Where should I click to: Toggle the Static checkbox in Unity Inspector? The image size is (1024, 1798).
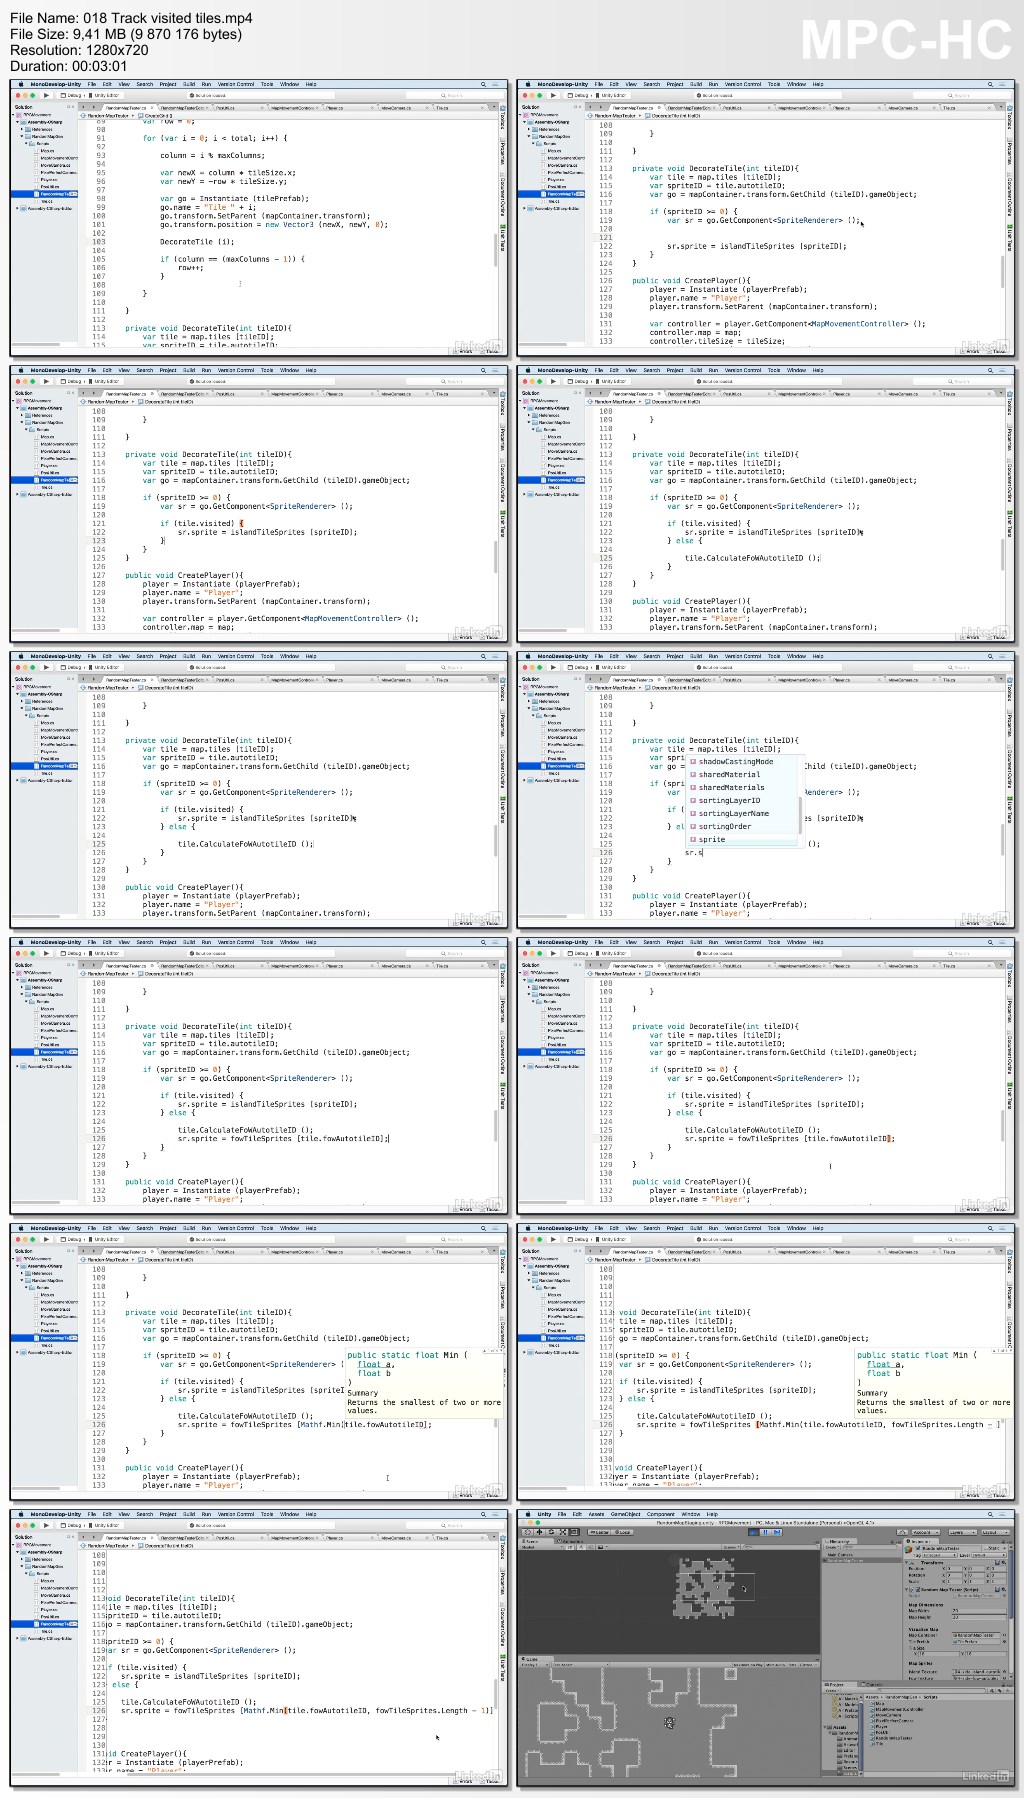click(x=986, y=1548)
